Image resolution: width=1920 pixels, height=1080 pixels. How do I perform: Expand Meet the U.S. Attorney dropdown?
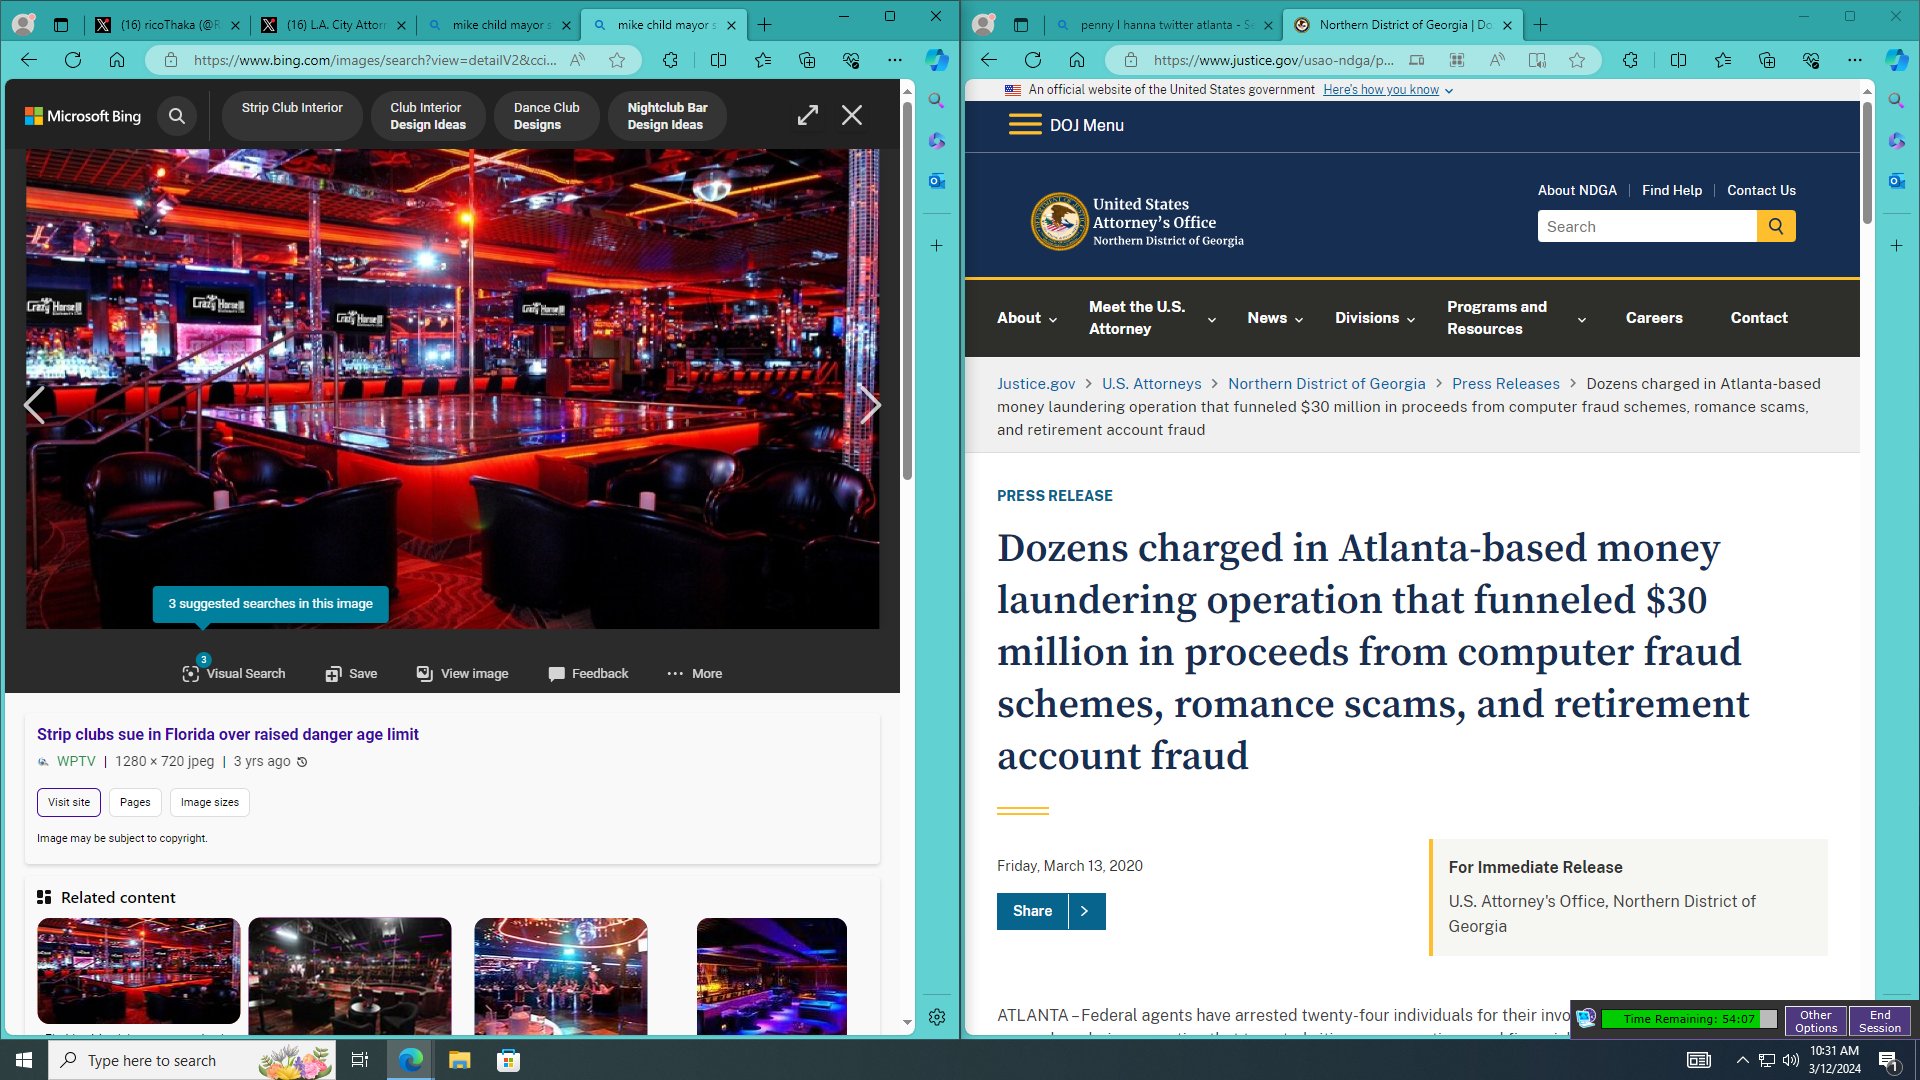coord(1153,318)
